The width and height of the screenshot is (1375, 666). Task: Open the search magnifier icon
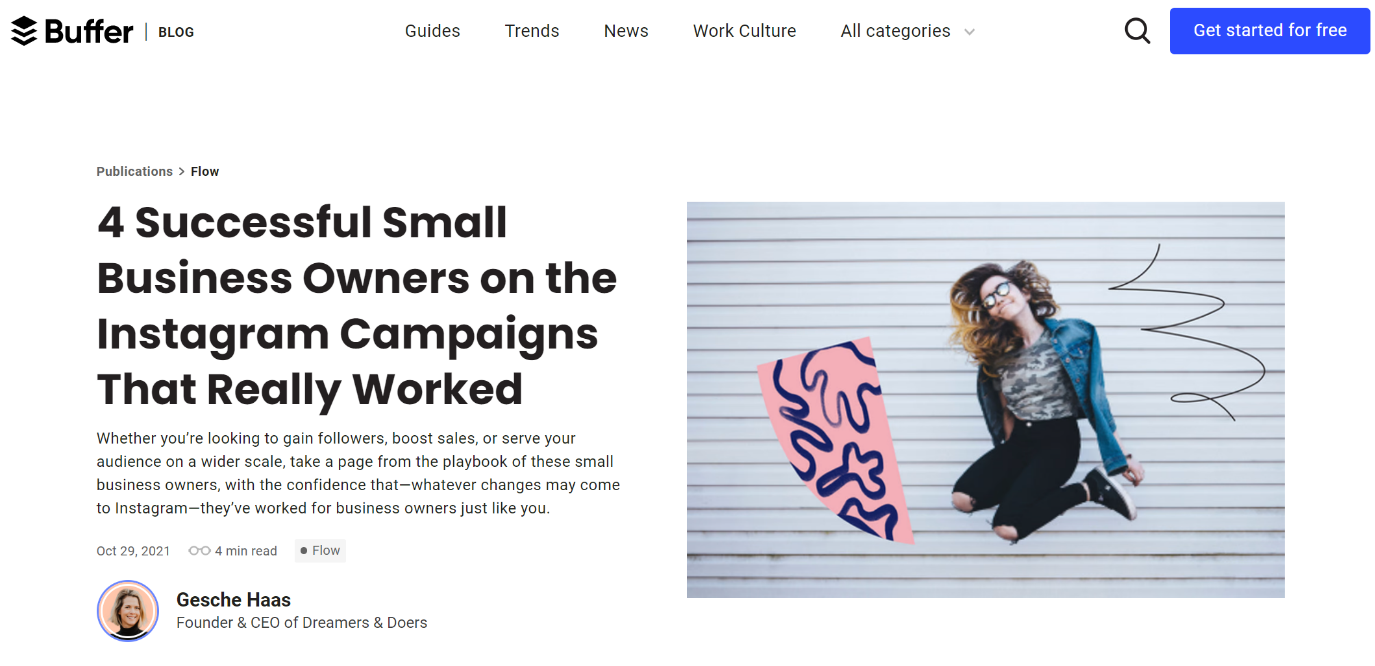pyautogui.click(x=1137, y=31)
